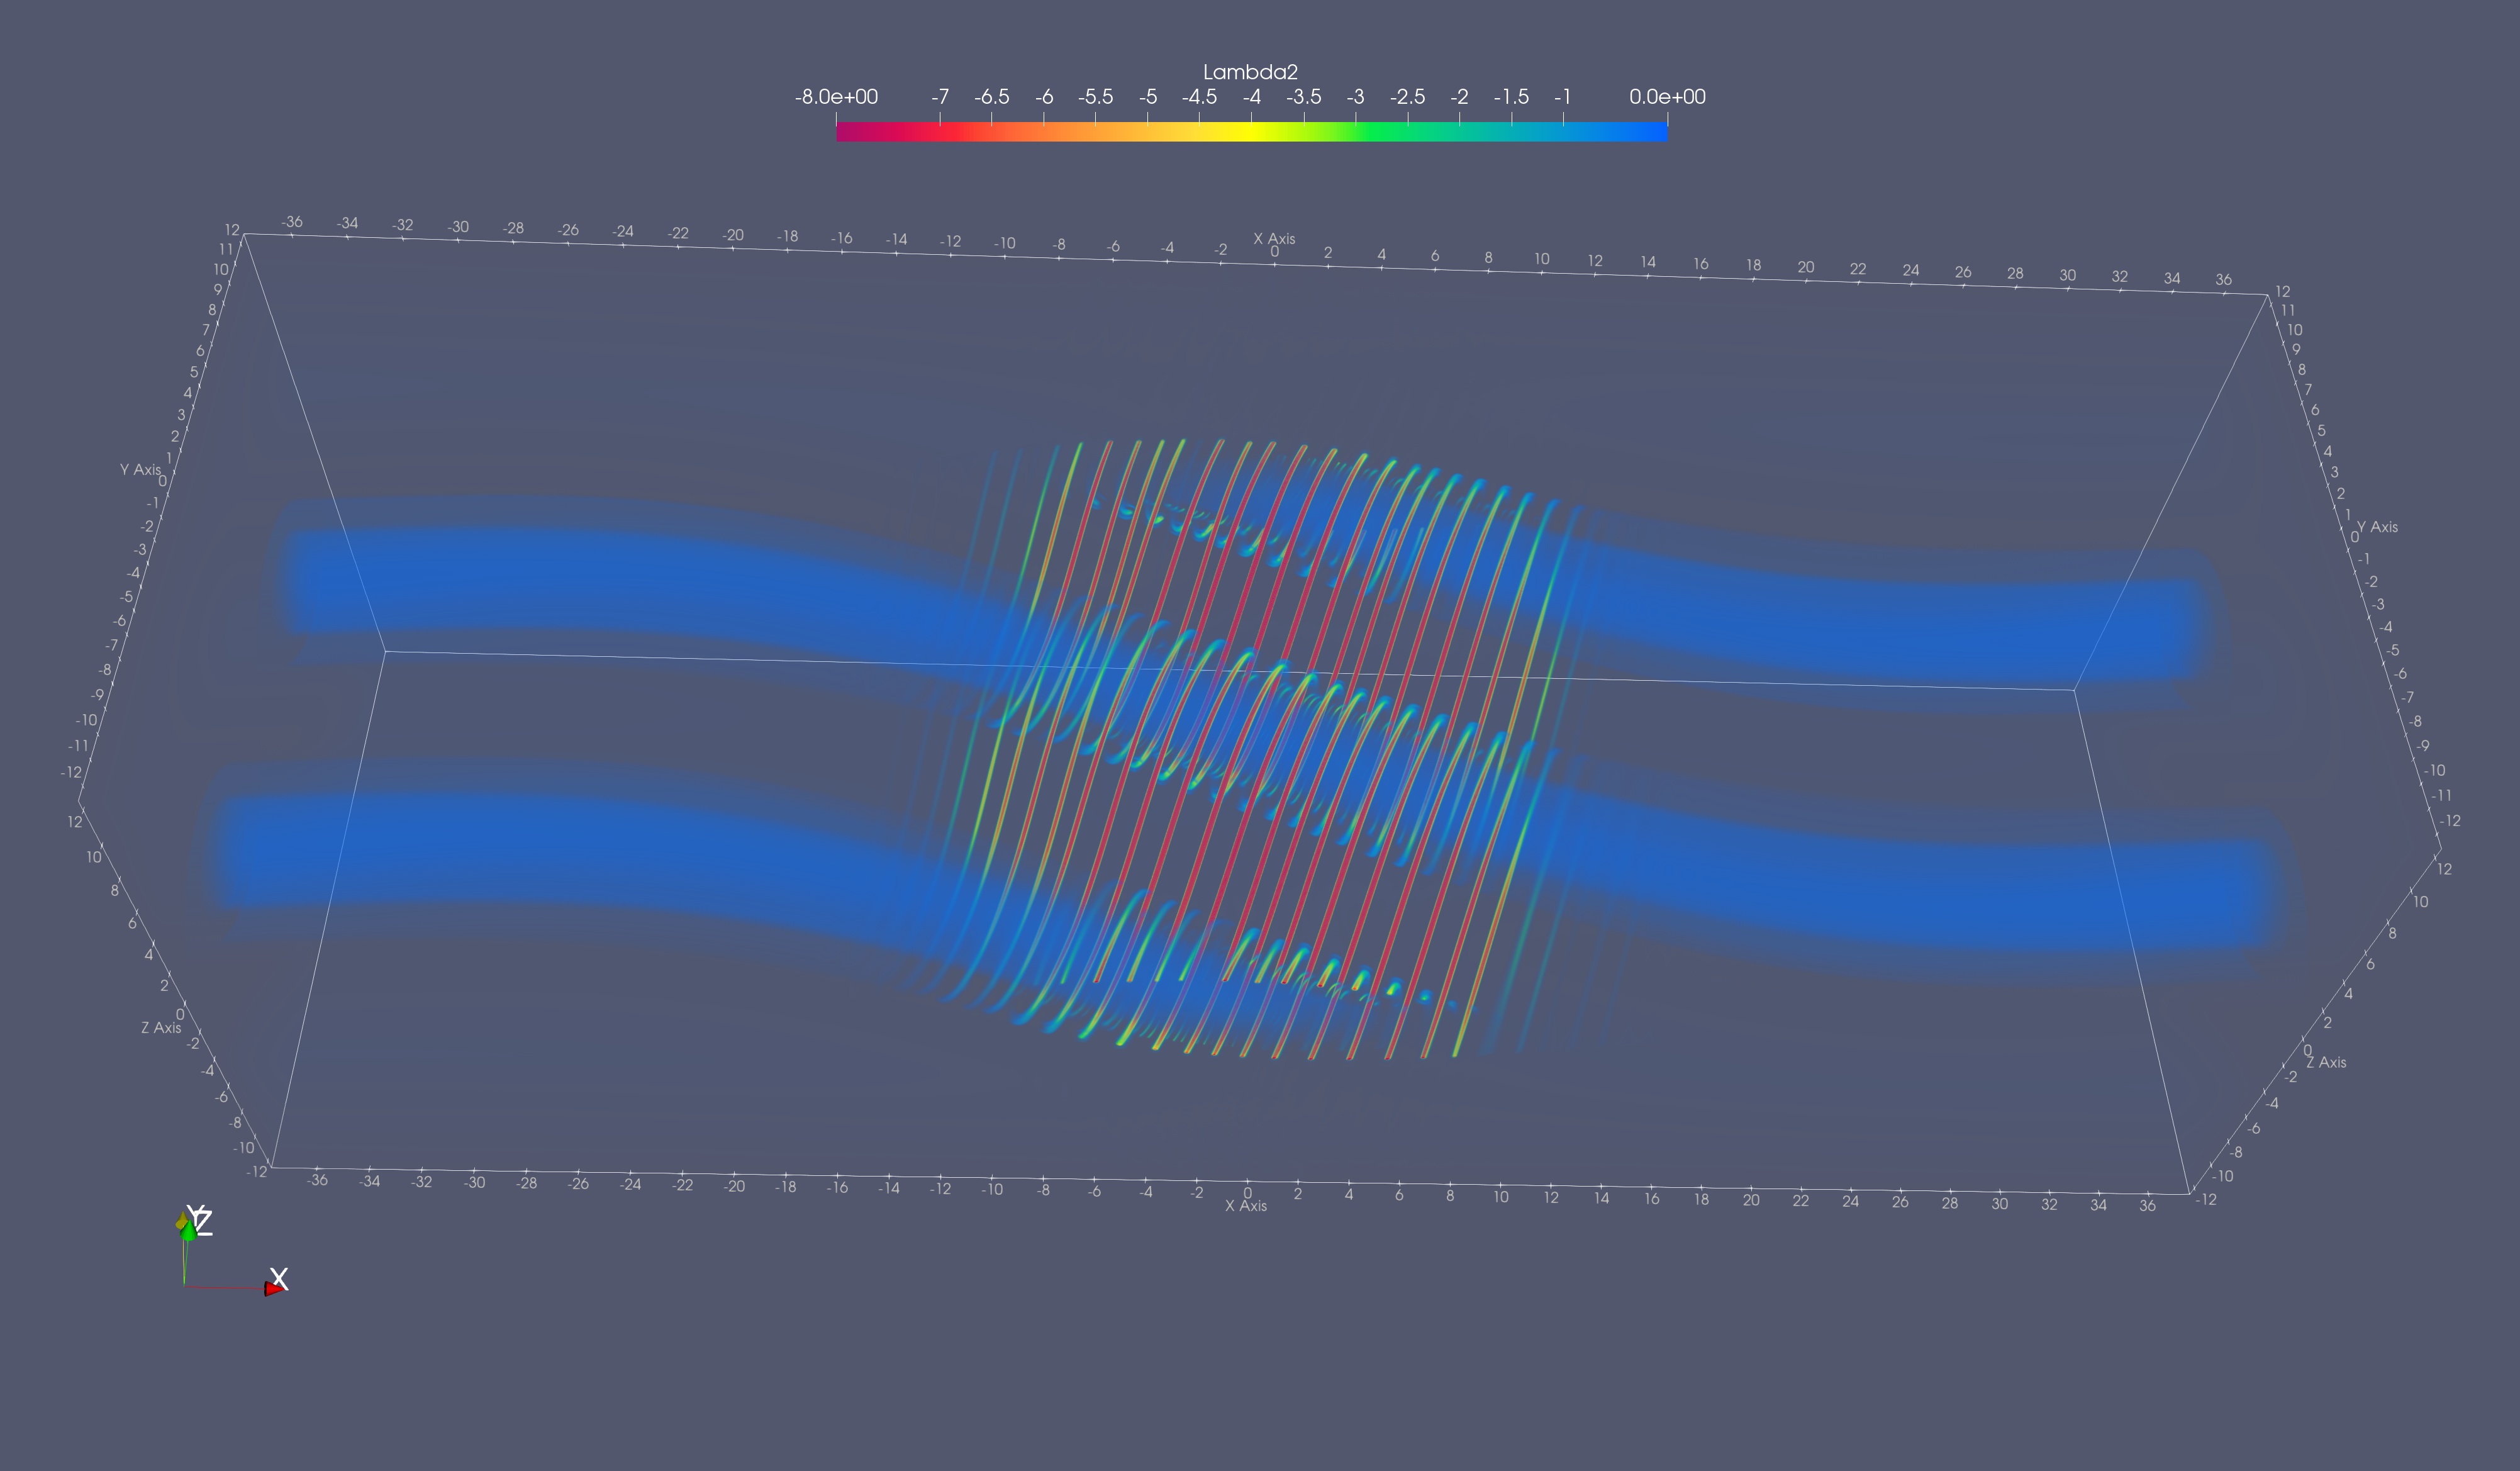The width and height of the screenshot is (2520, 1471).
Task: Click the red X arrow of the orientation widget
Action: 274,1289
